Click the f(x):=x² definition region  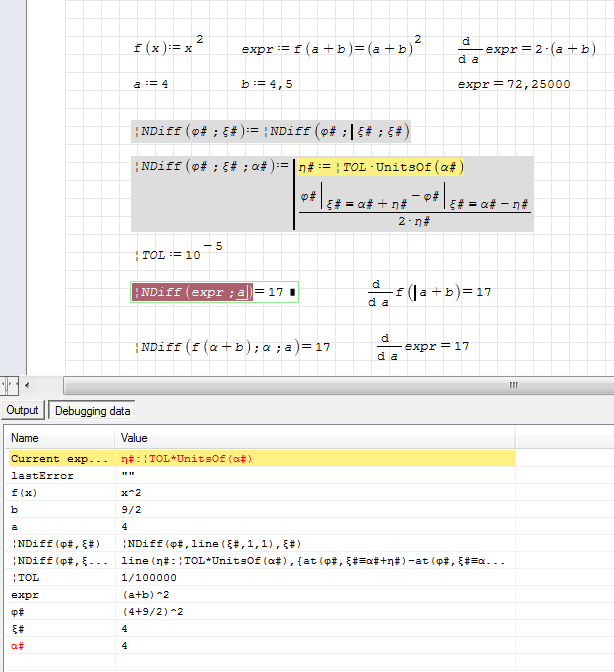click(168, 47)
